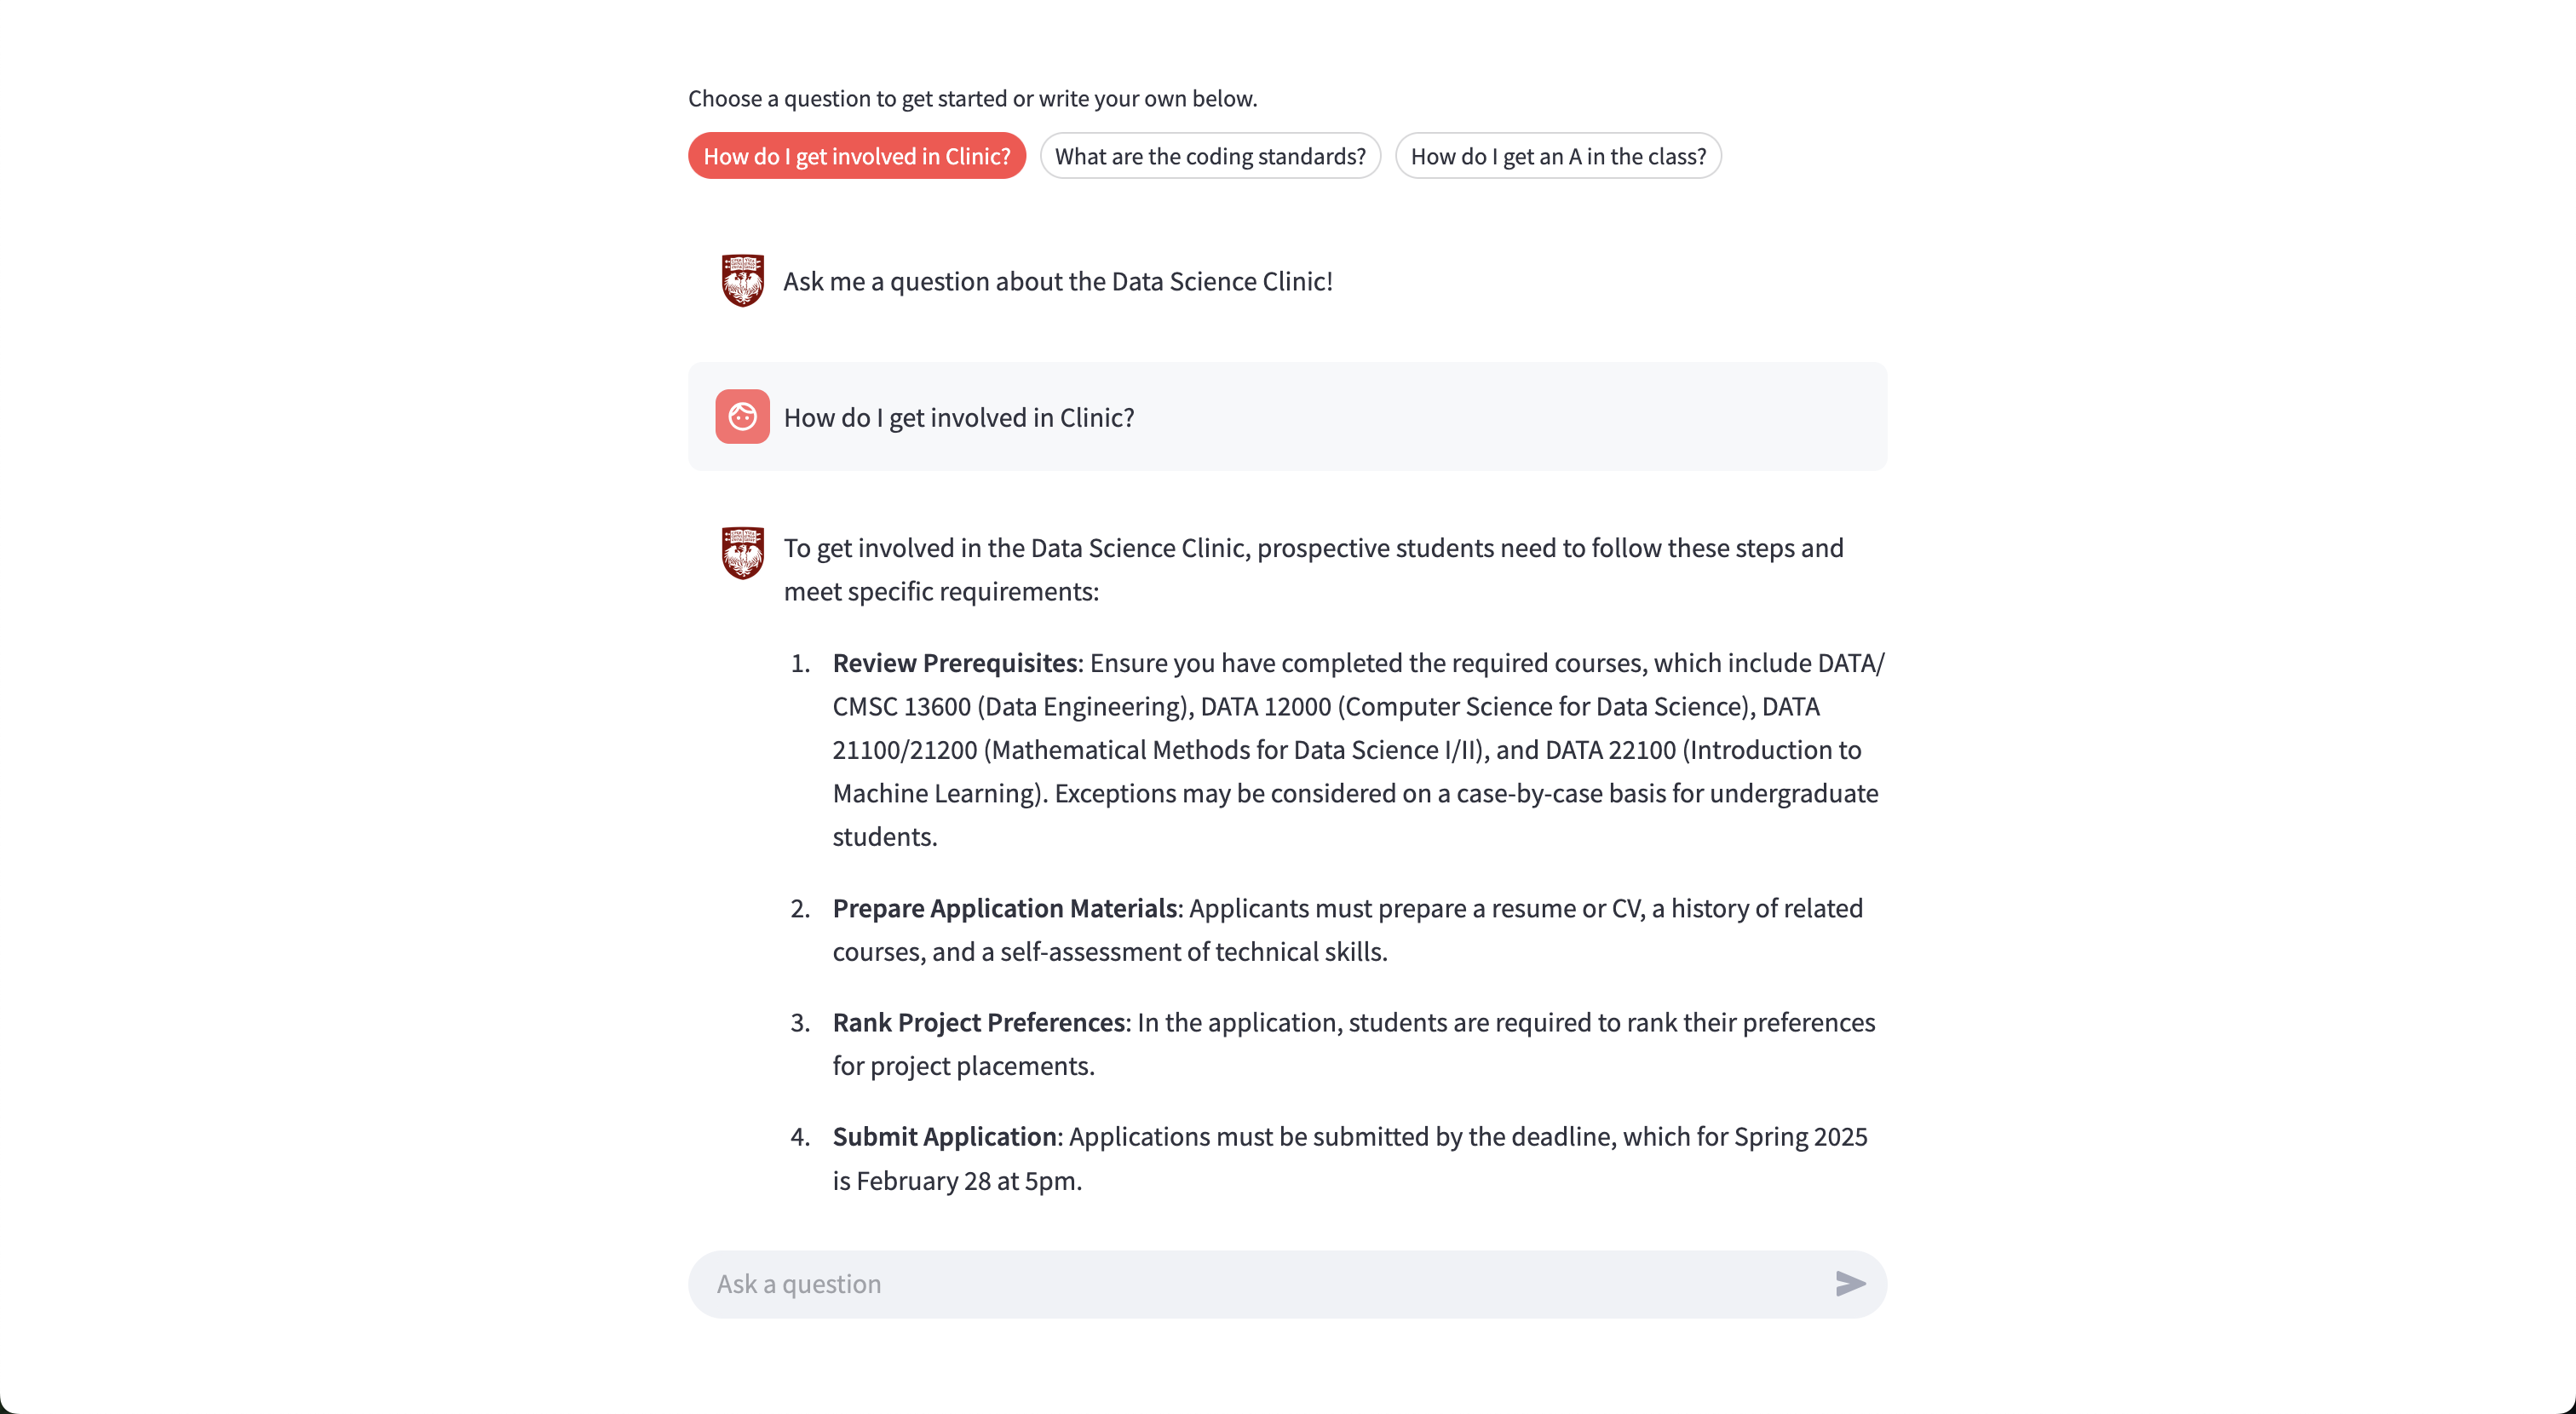The height and width of the screenshot is (1414, 2576).
Task: Click the send arrow icon
Action: click(x=1850, y=1283)
